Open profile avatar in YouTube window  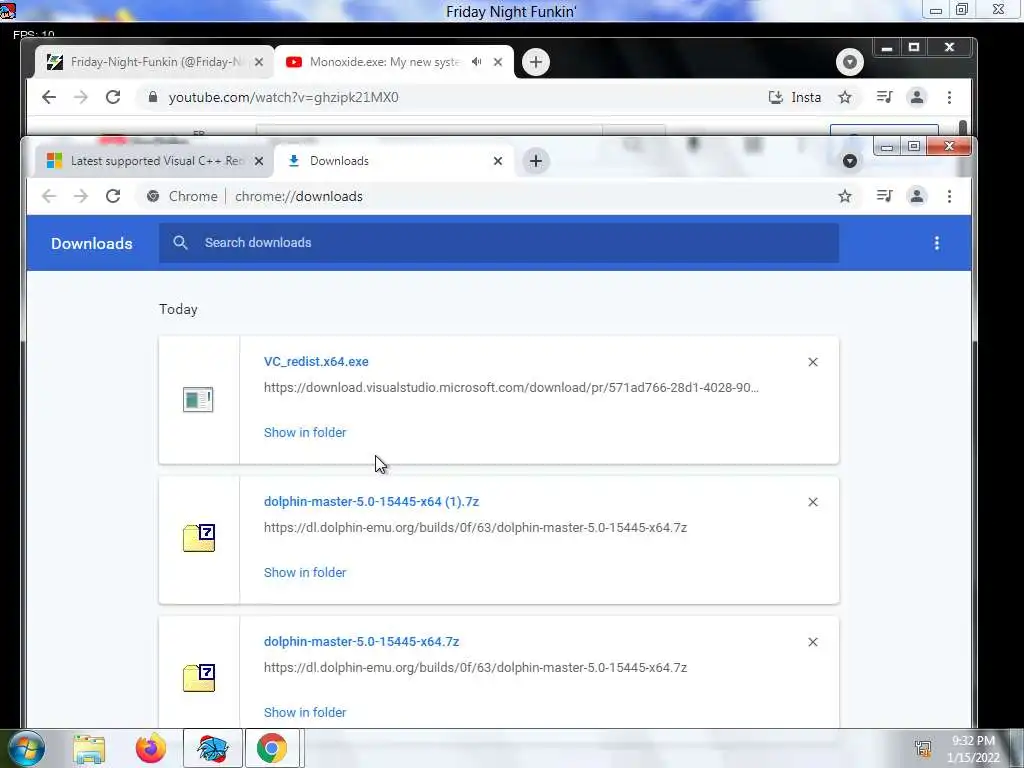[917, 97]
